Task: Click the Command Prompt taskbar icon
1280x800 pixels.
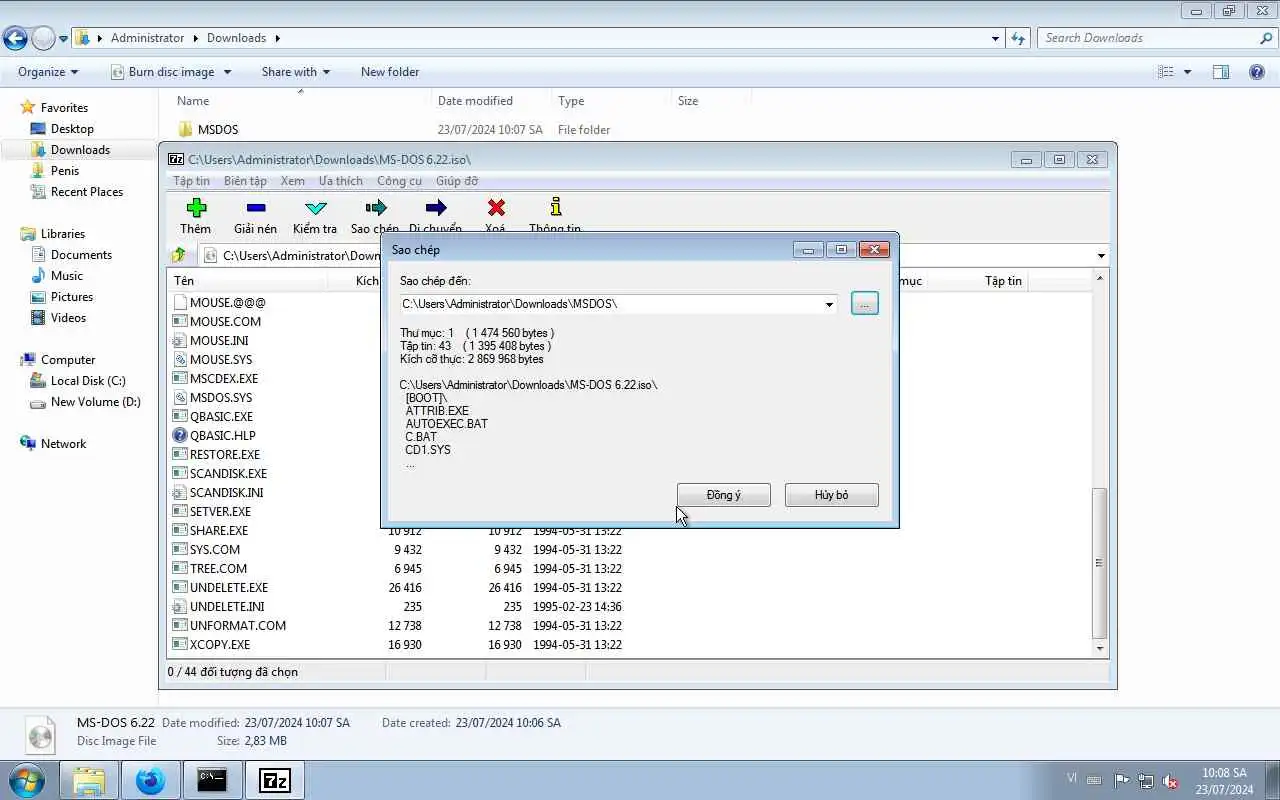Action: [212, 780]
